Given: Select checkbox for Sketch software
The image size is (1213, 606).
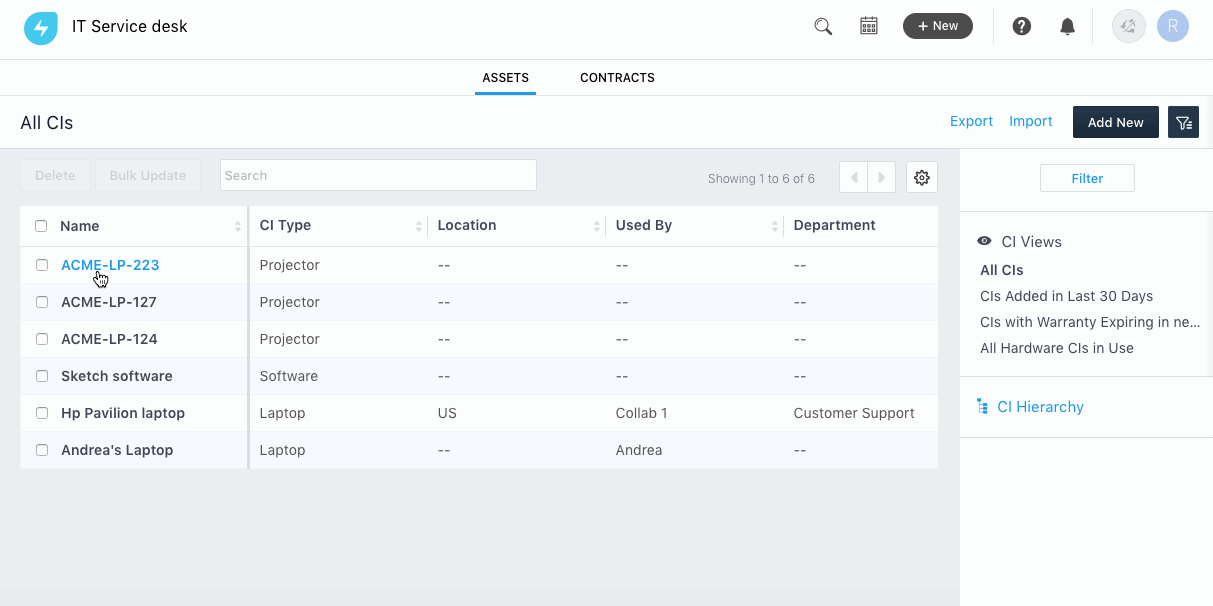Looking at the screenshot, I should tap(42, 376).
